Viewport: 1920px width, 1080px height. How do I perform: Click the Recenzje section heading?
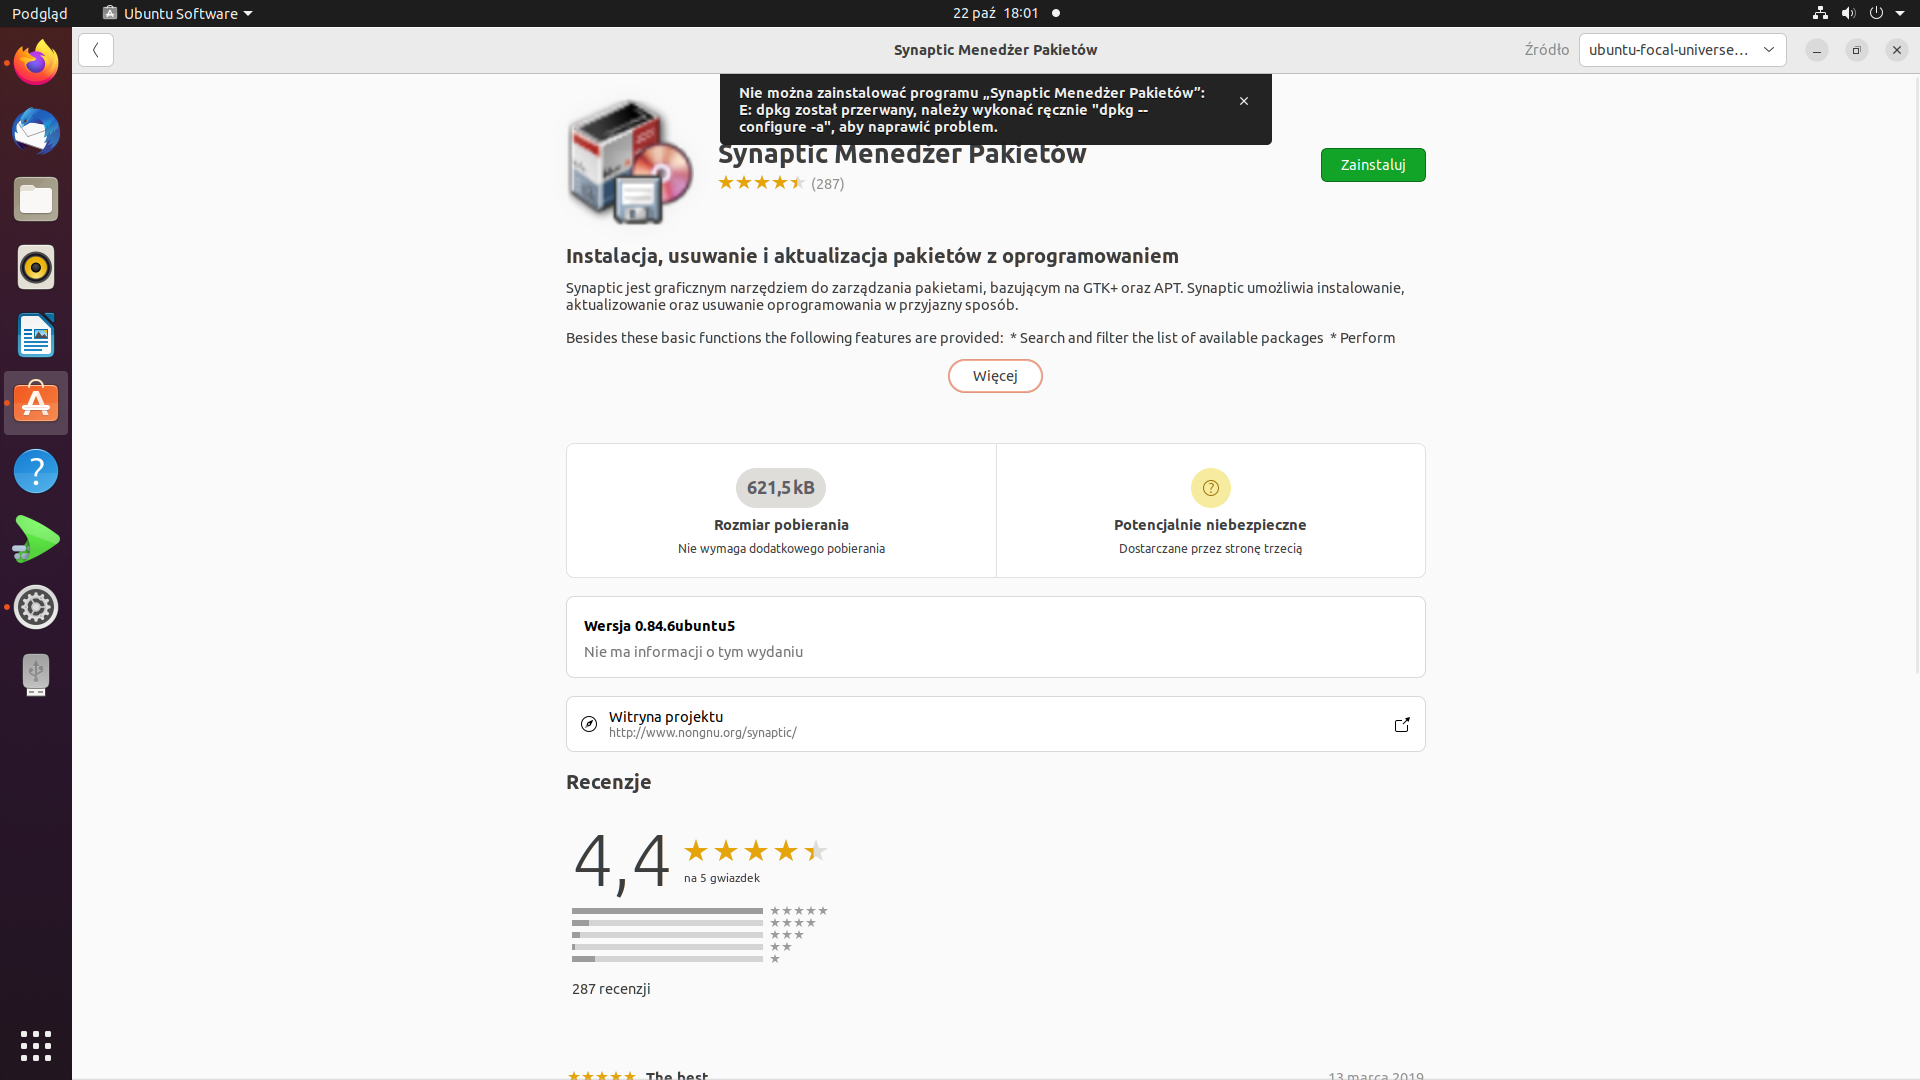pyautogui.click(x=608, y=782)
